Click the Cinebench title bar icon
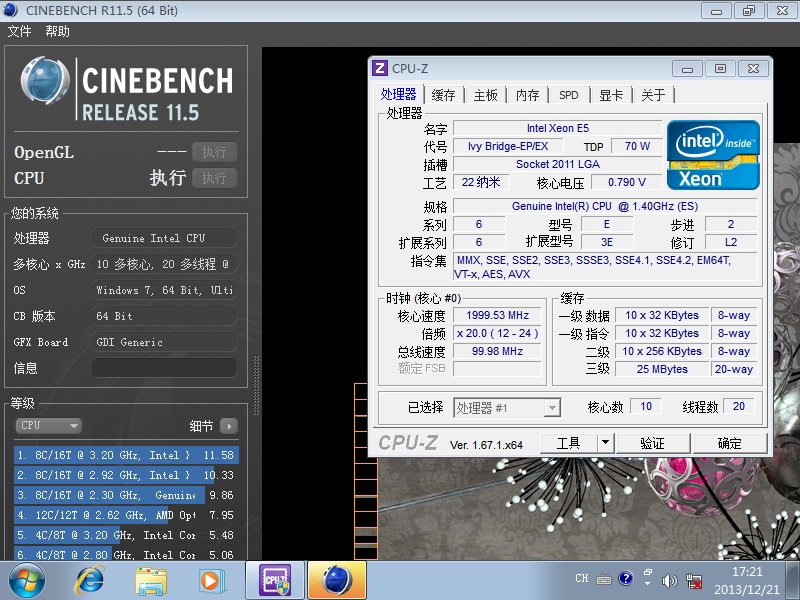 click(10, 10)
